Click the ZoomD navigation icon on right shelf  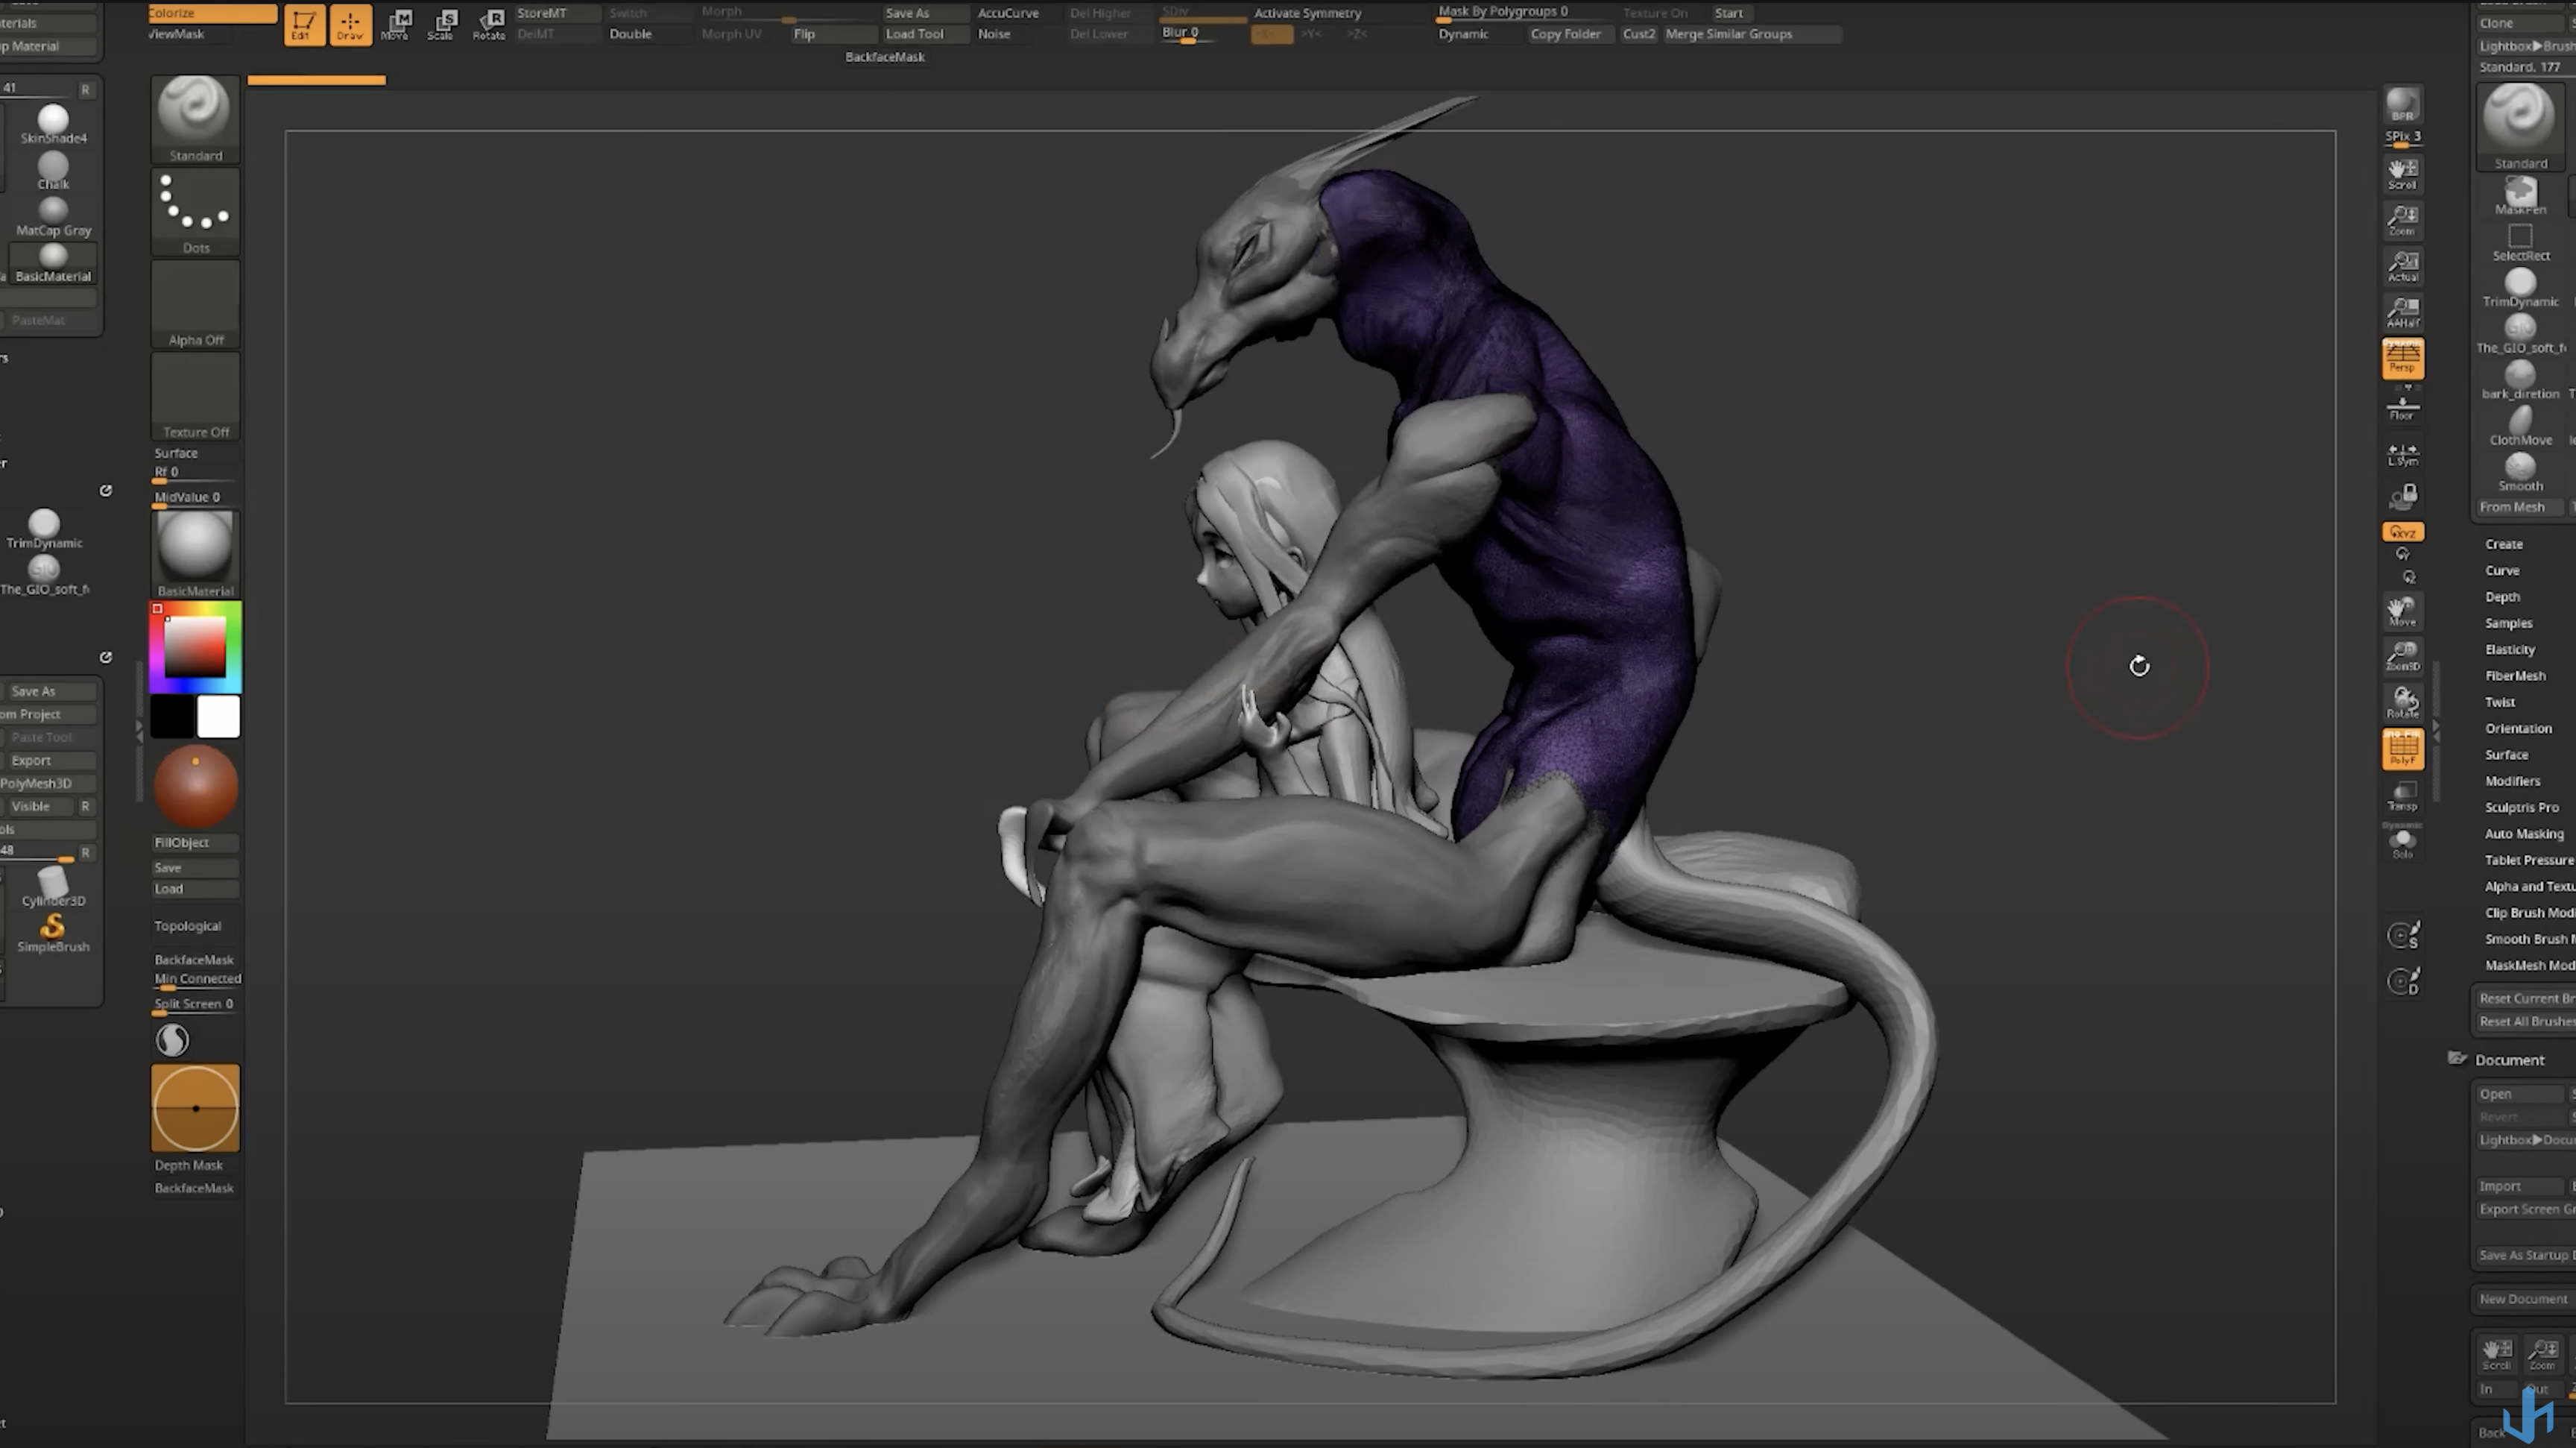point(2402,656)
